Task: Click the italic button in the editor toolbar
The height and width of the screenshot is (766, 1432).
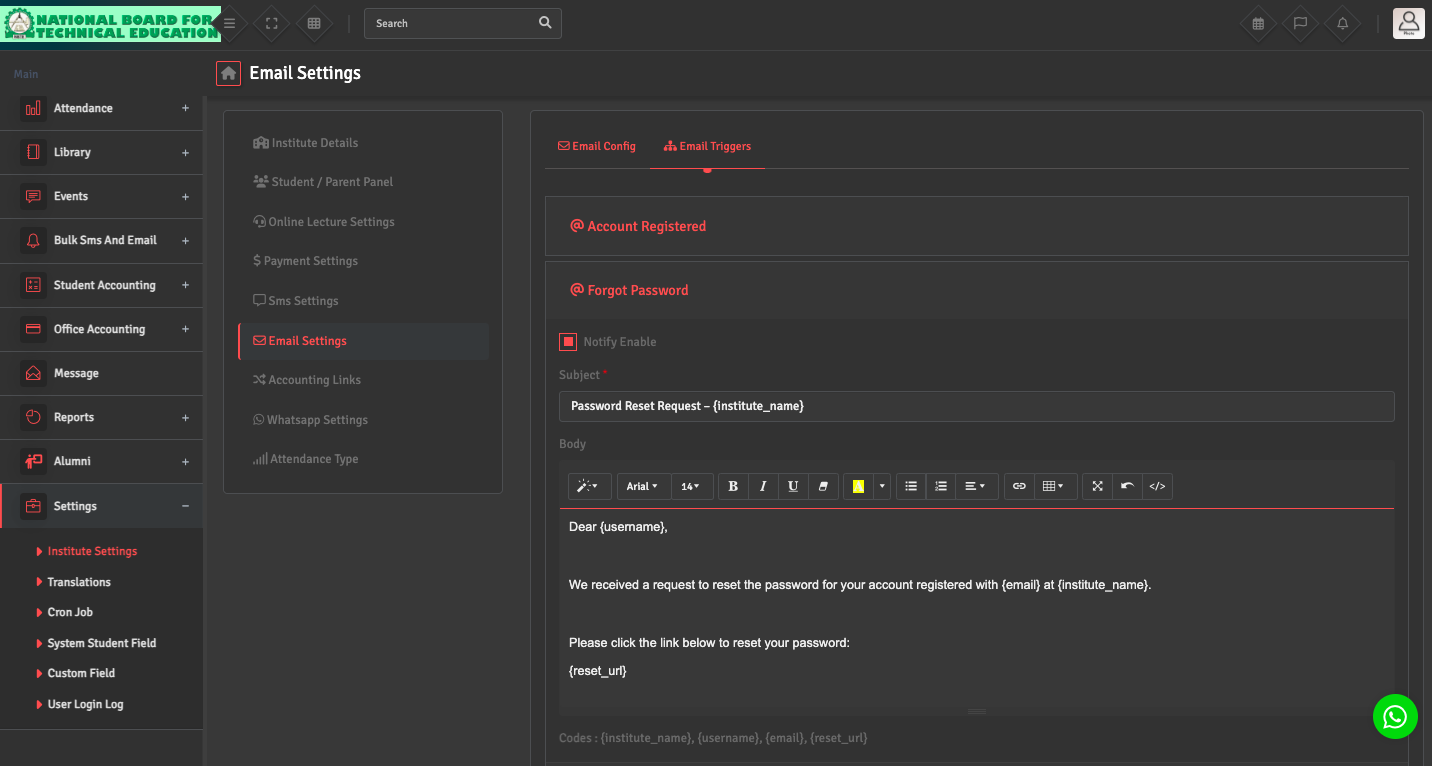Action: [763, 486]
